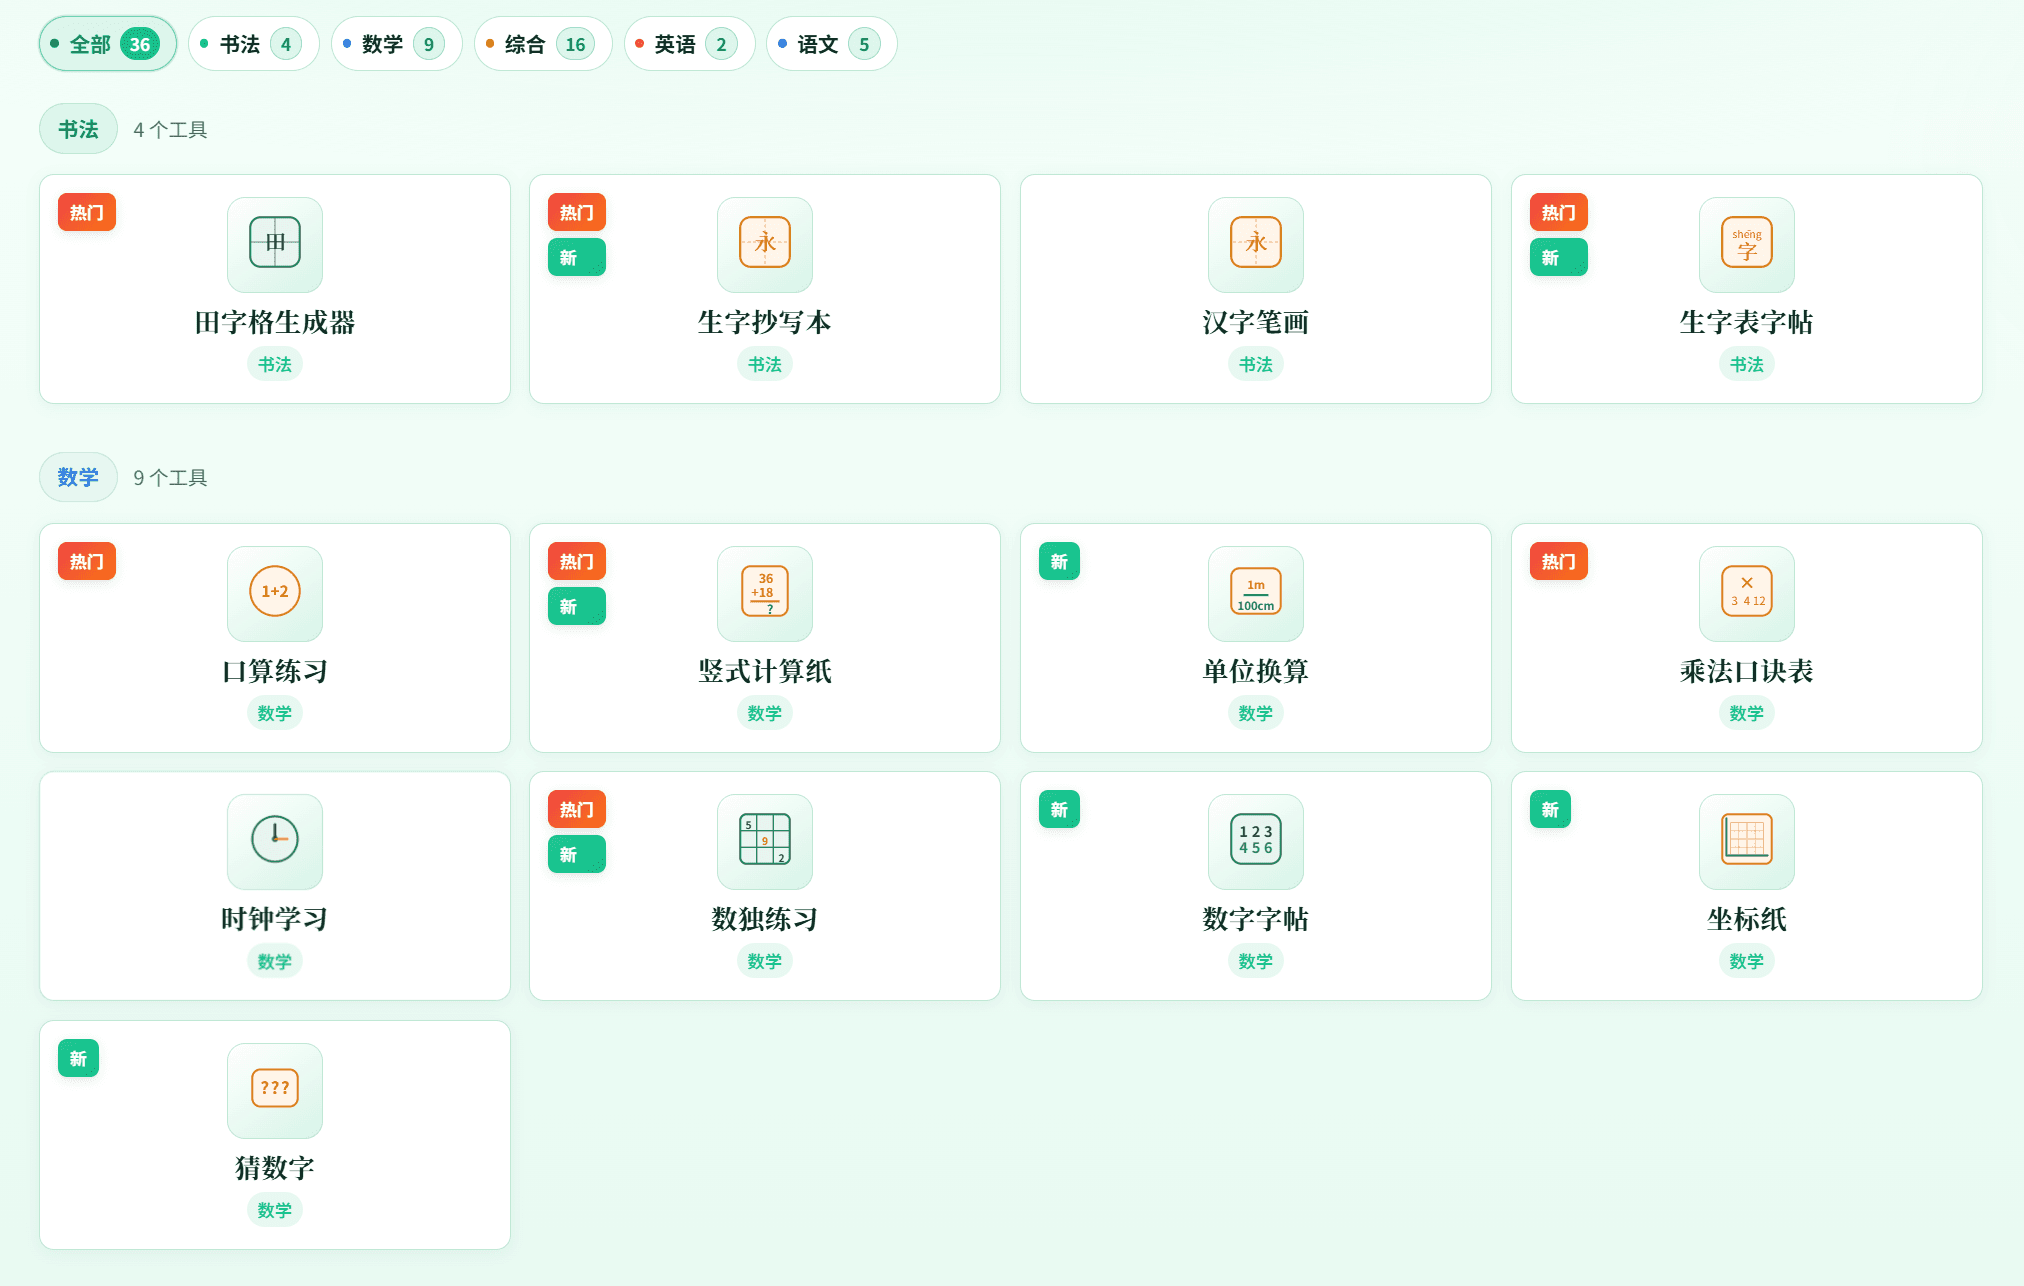This screenshot has height=1286, width=2024.
Task: Click the 猜数字 ??? icon
Action: [275, 1090]
